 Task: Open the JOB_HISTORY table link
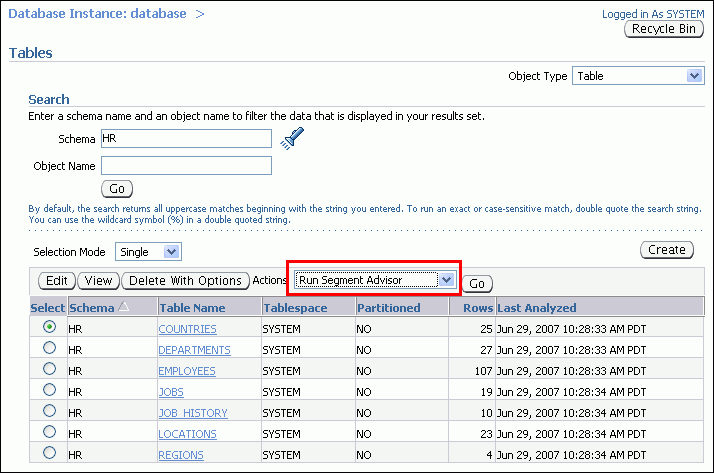coord(193,413)
